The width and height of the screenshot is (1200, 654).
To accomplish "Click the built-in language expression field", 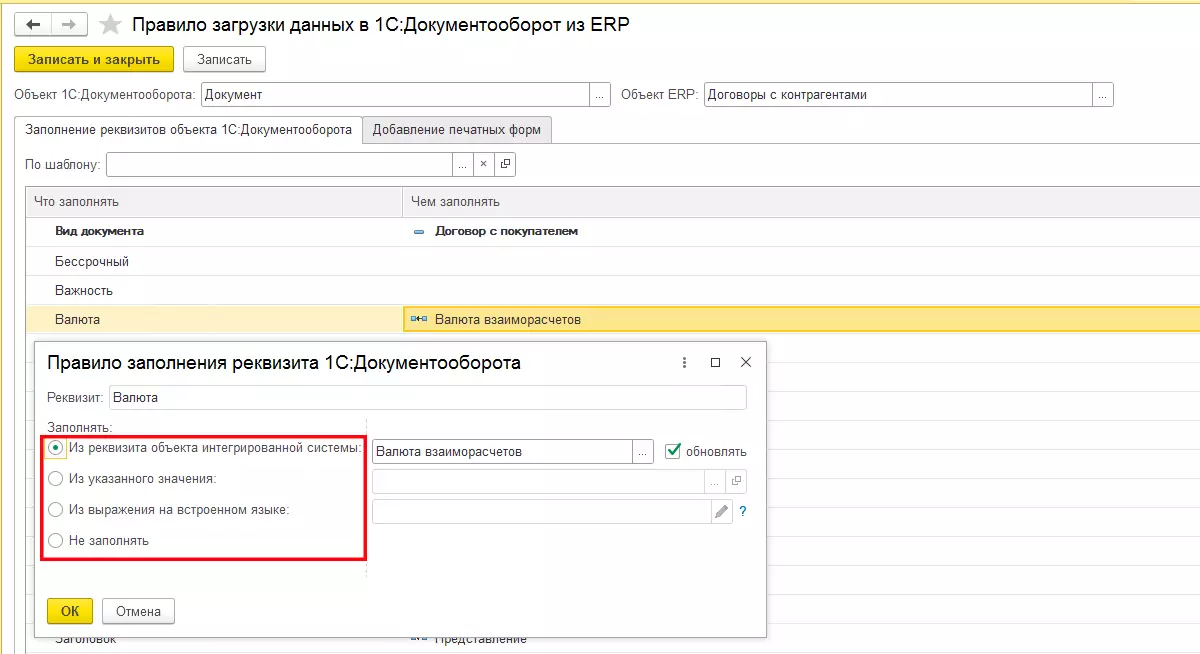I will [541, 511].
